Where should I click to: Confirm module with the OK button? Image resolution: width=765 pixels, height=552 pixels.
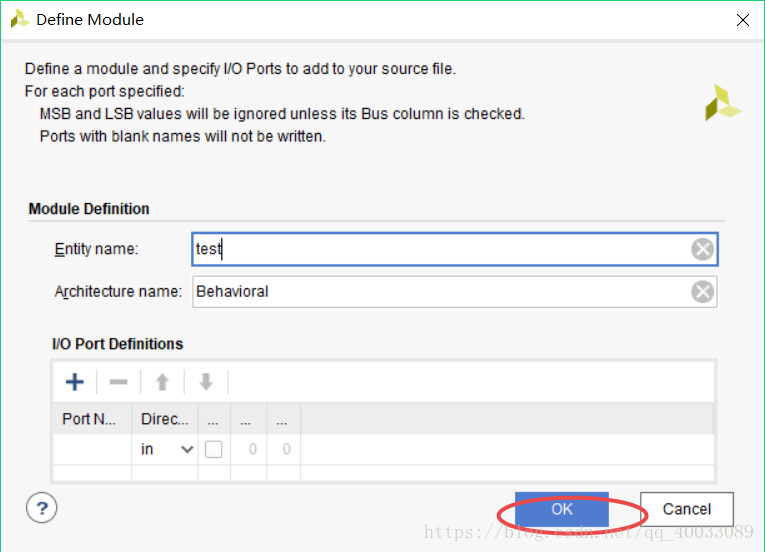(562, 509)
